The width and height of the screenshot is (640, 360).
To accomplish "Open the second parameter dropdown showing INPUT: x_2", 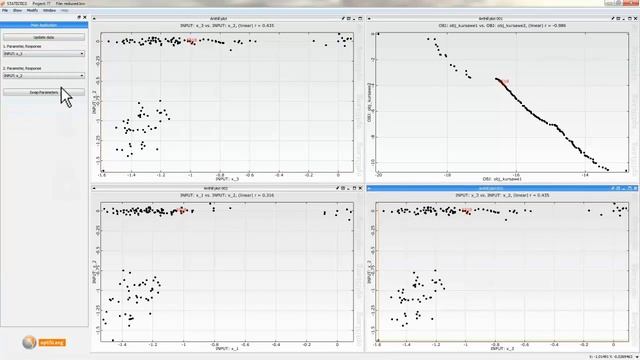I will click(44, 76).
